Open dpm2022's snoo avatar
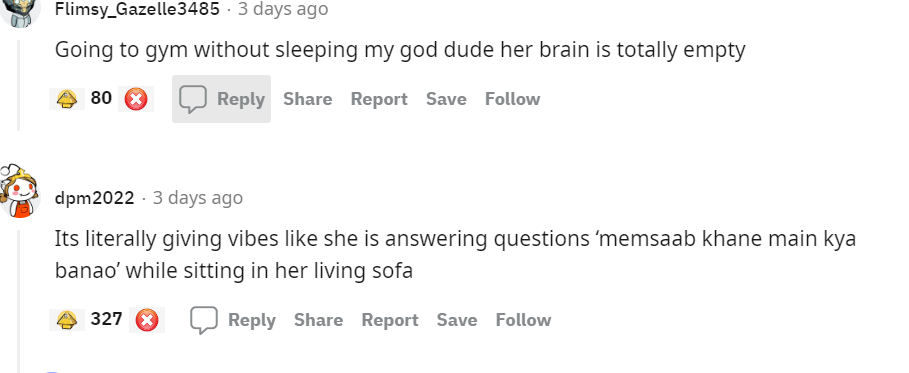 19,191
